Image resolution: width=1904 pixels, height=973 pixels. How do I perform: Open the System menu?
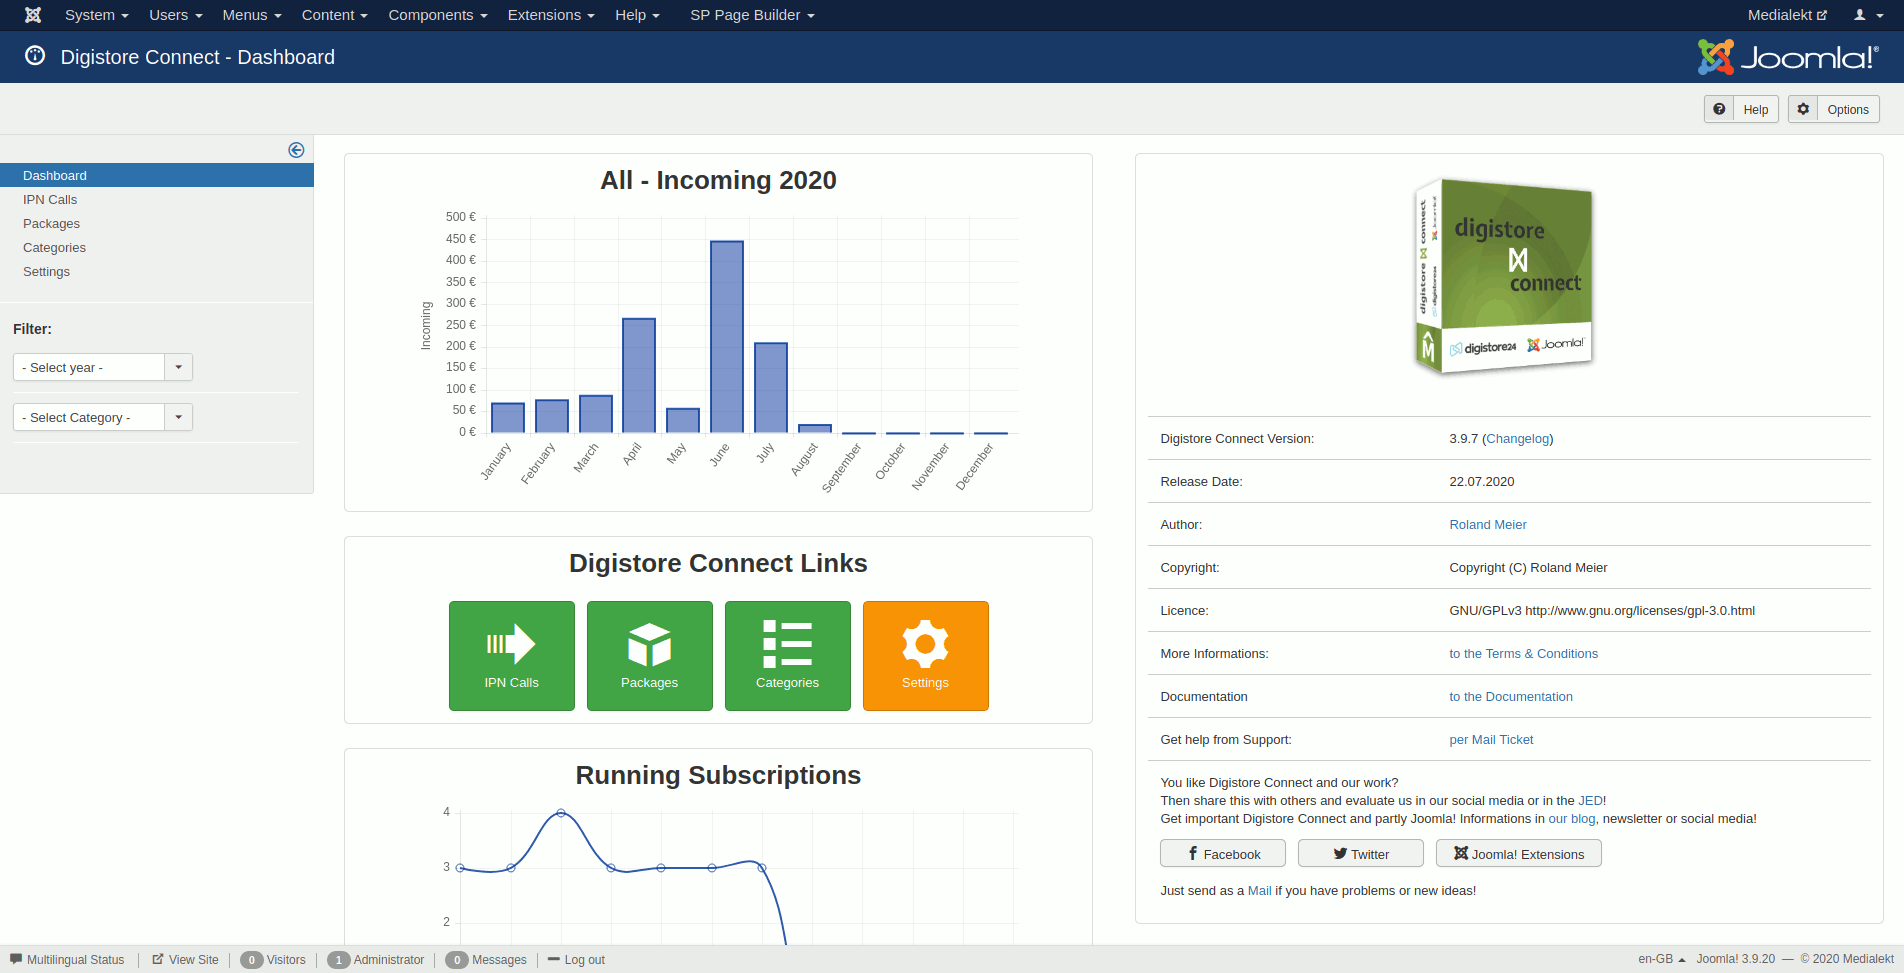coord(97,15)
